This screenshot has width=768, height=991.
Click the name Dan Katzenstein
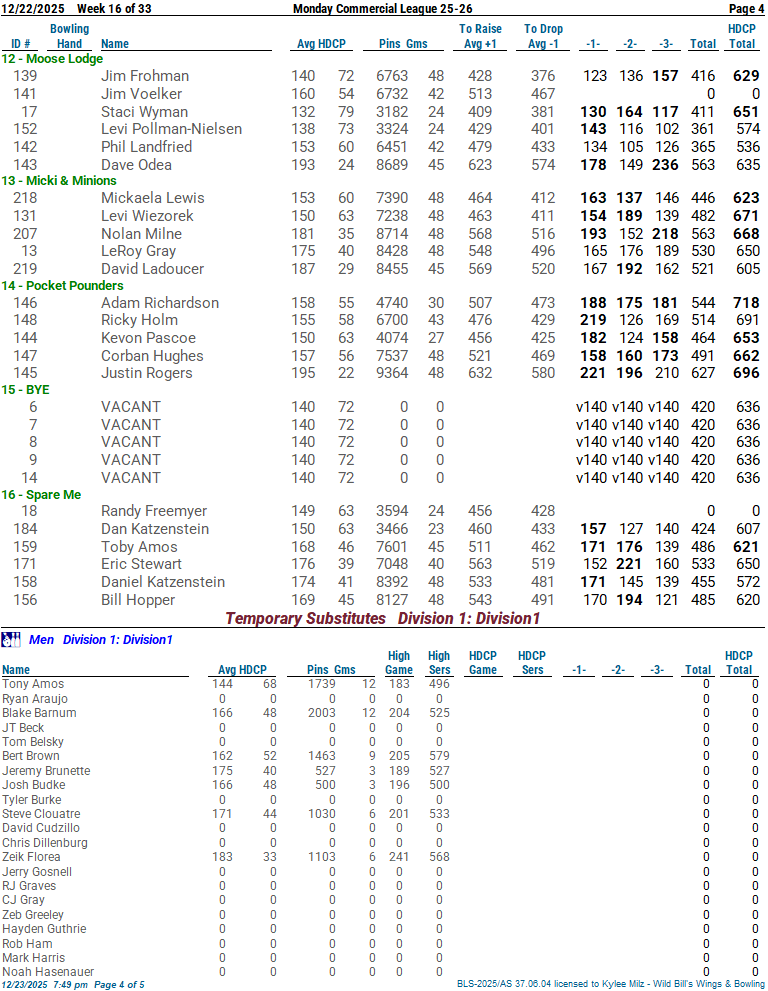click(x=155, y=529)
